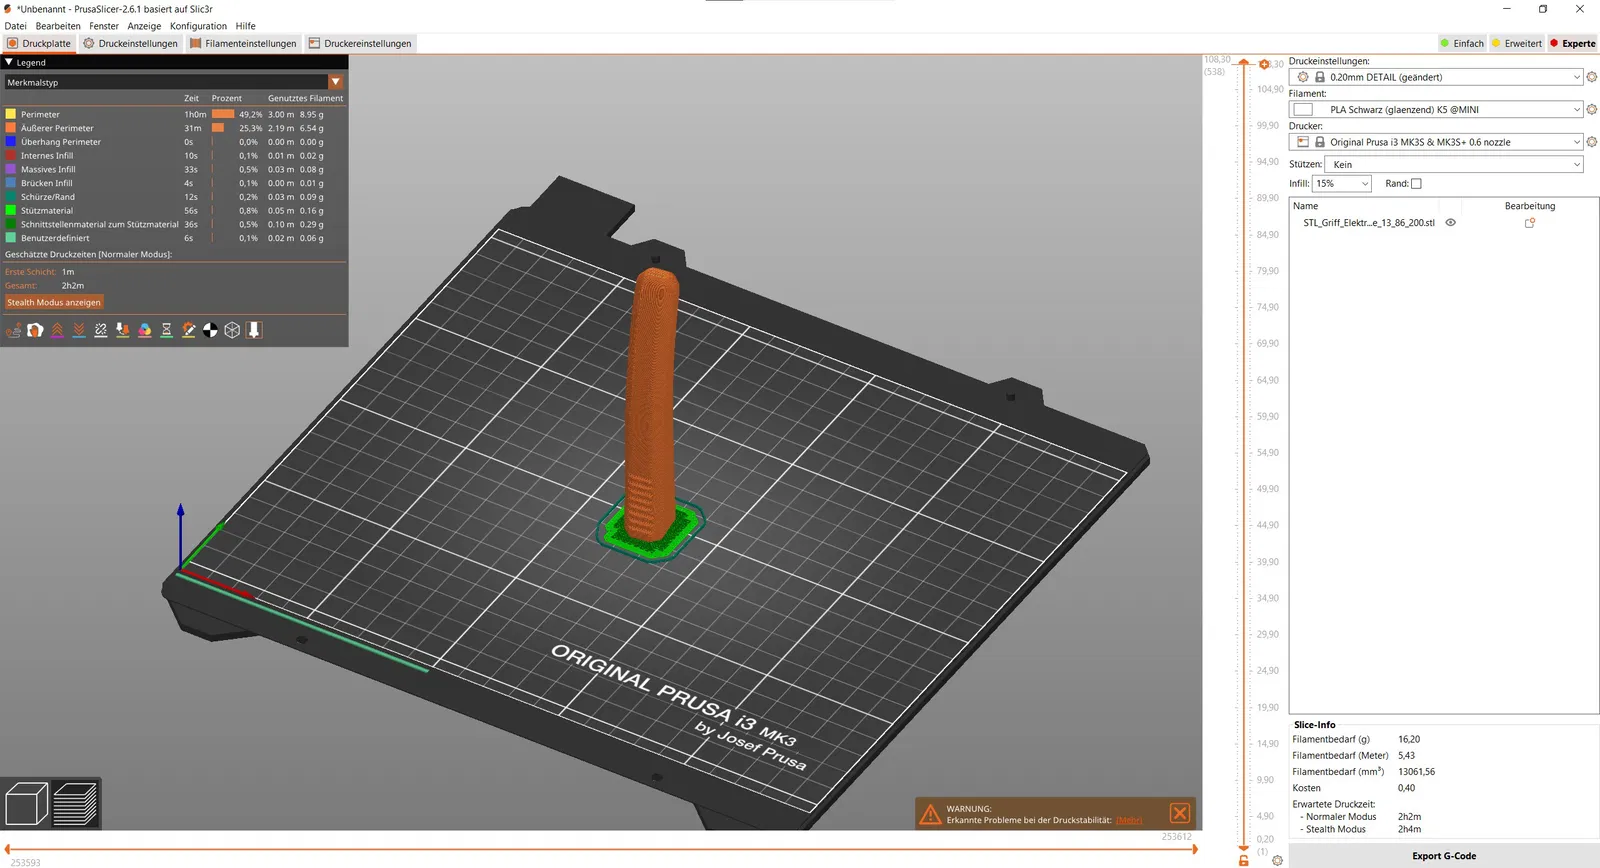This screenshot has height=868, width=1600.
Task: Click the horizontal move slider right handle
Action: 1197,849
